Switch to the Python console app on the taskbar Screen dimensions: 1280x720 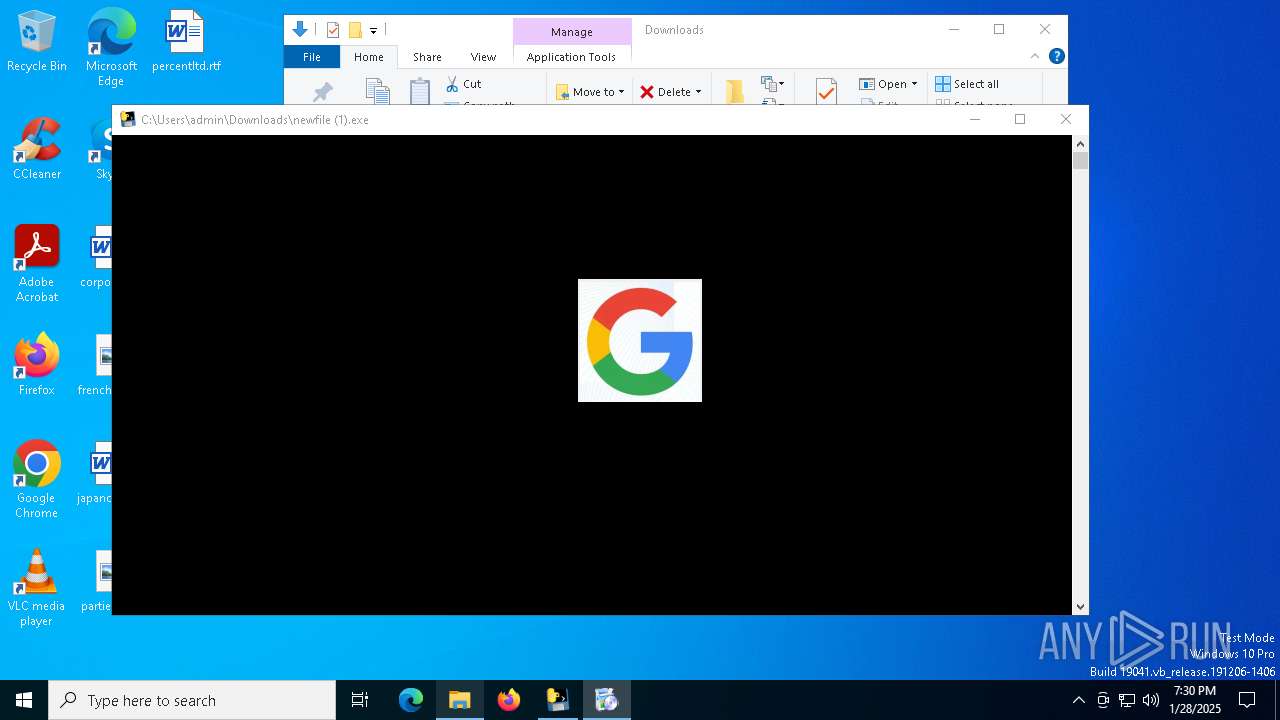(557, 700)
